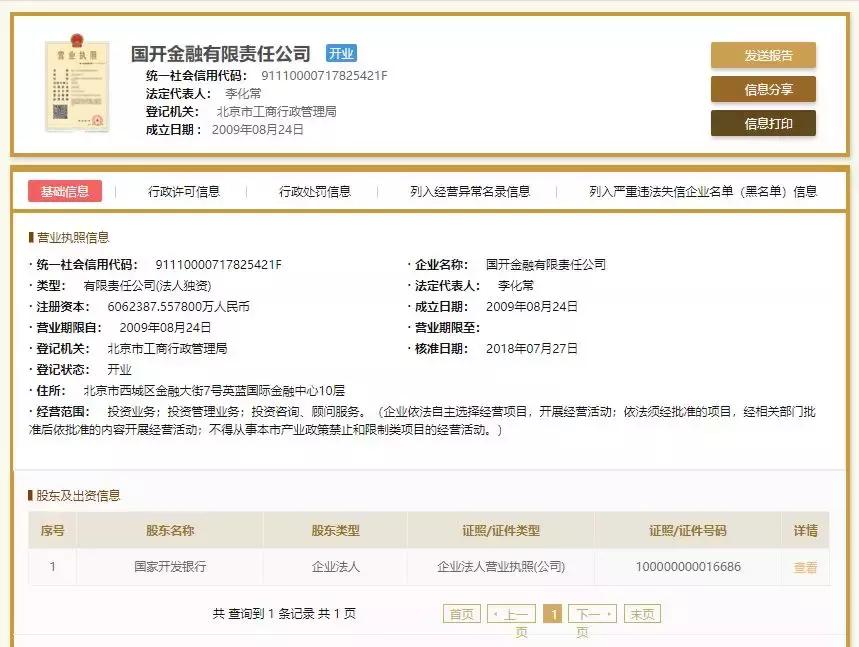Click the 营业执照信息 section header marker
This screenshot has width=859, height=647.
pos(31,236)
